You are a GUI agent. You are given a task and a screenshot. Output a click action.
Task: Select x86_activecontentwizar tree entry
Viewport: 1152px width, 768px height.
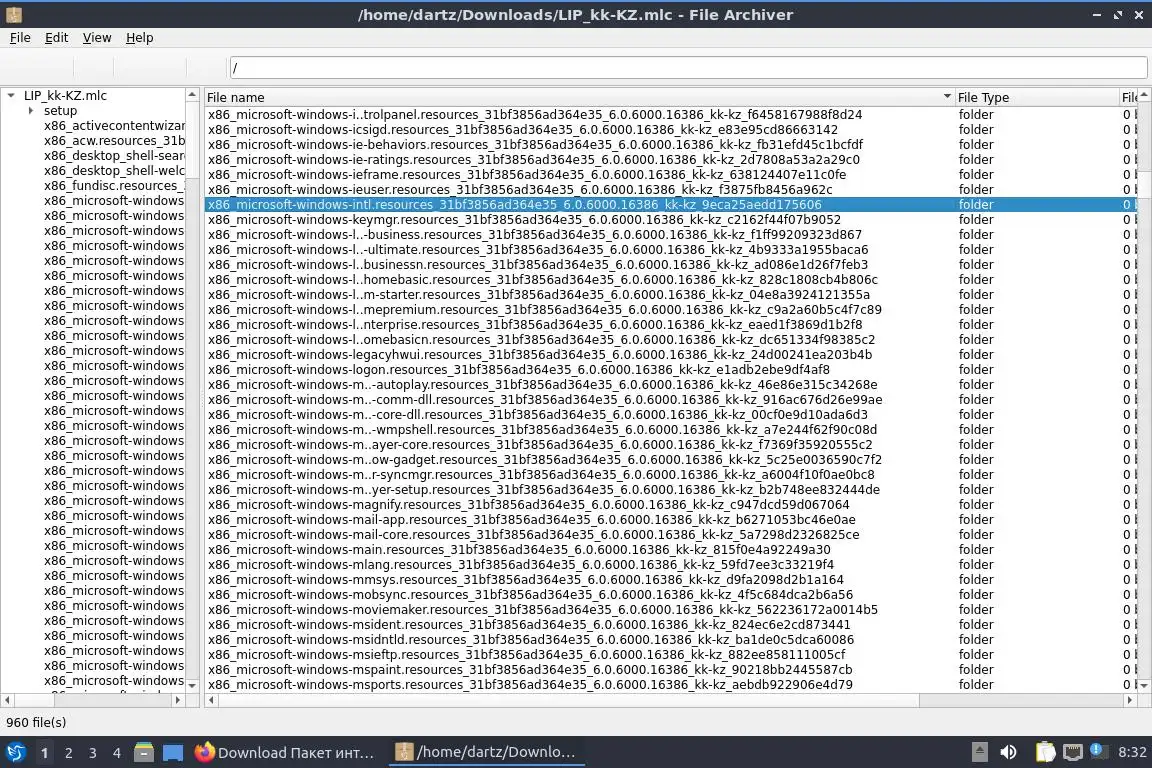(114, 126)
